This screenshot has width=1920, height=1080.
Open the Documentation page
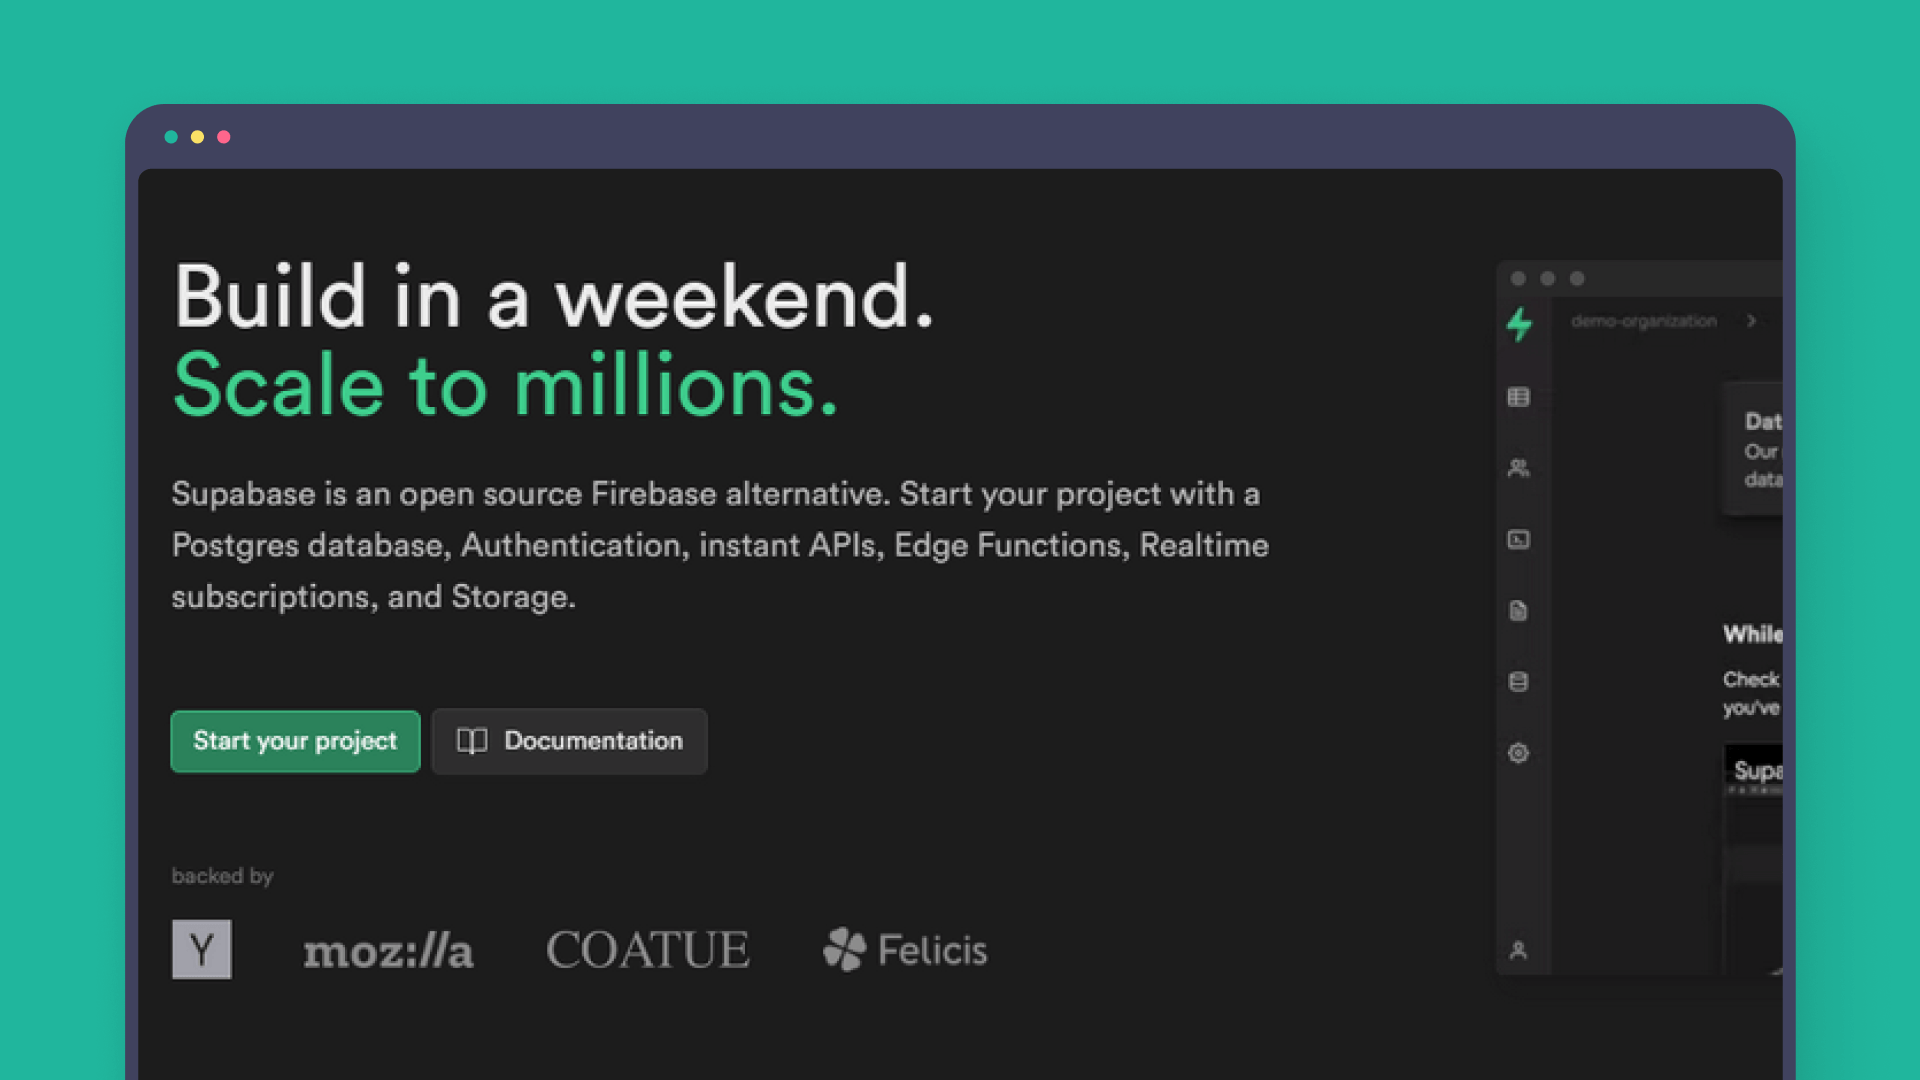pos(569,741)
